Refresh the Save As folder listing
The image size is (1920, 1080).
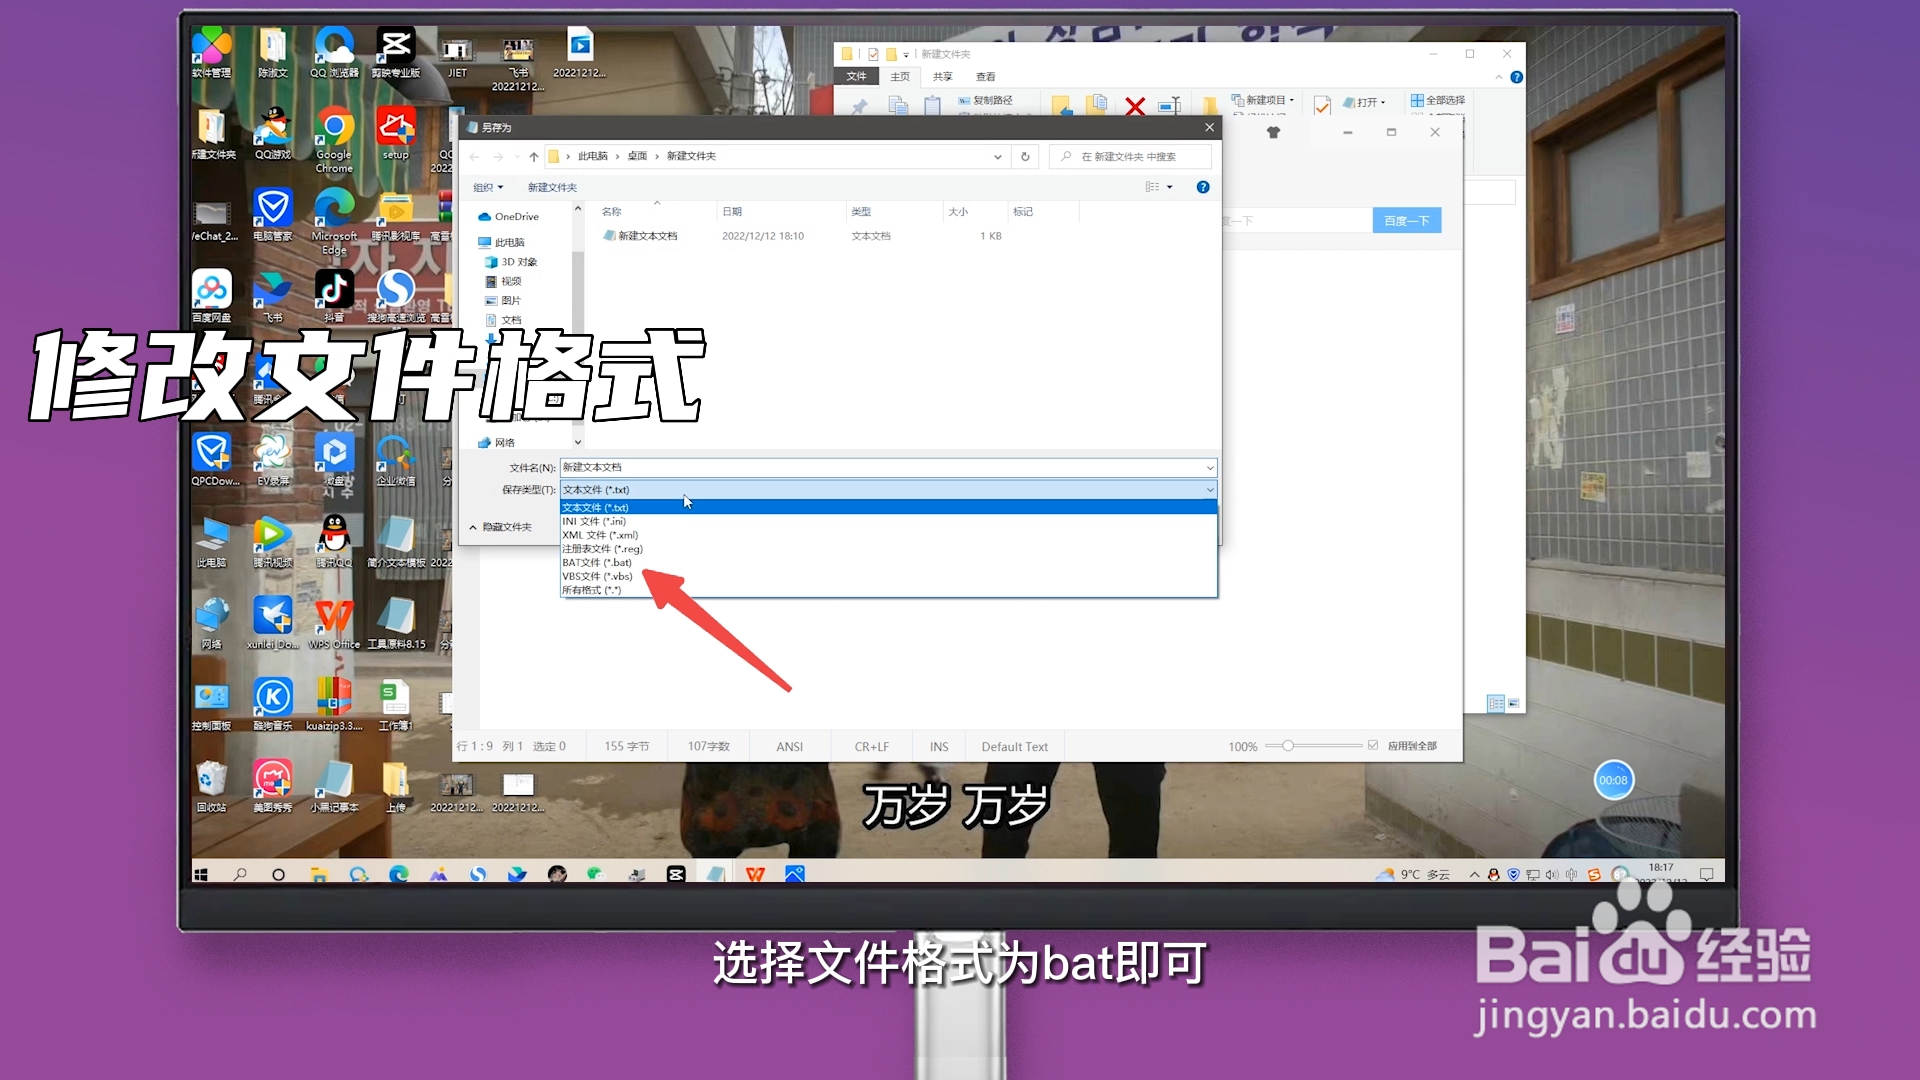(x=1025, y=156)
